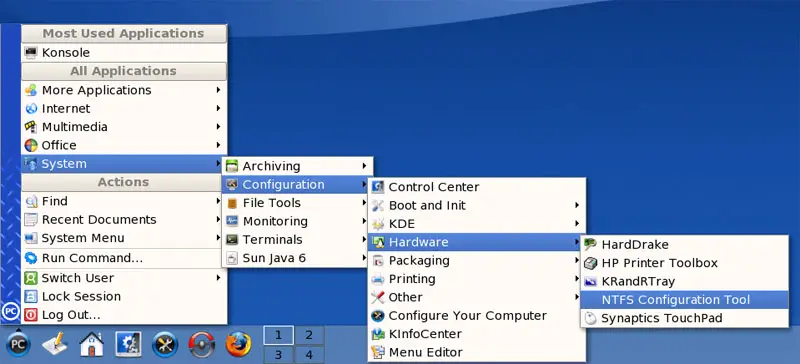
Task: Switch to virtual desktop 1
Action: [x=278, y=335]
